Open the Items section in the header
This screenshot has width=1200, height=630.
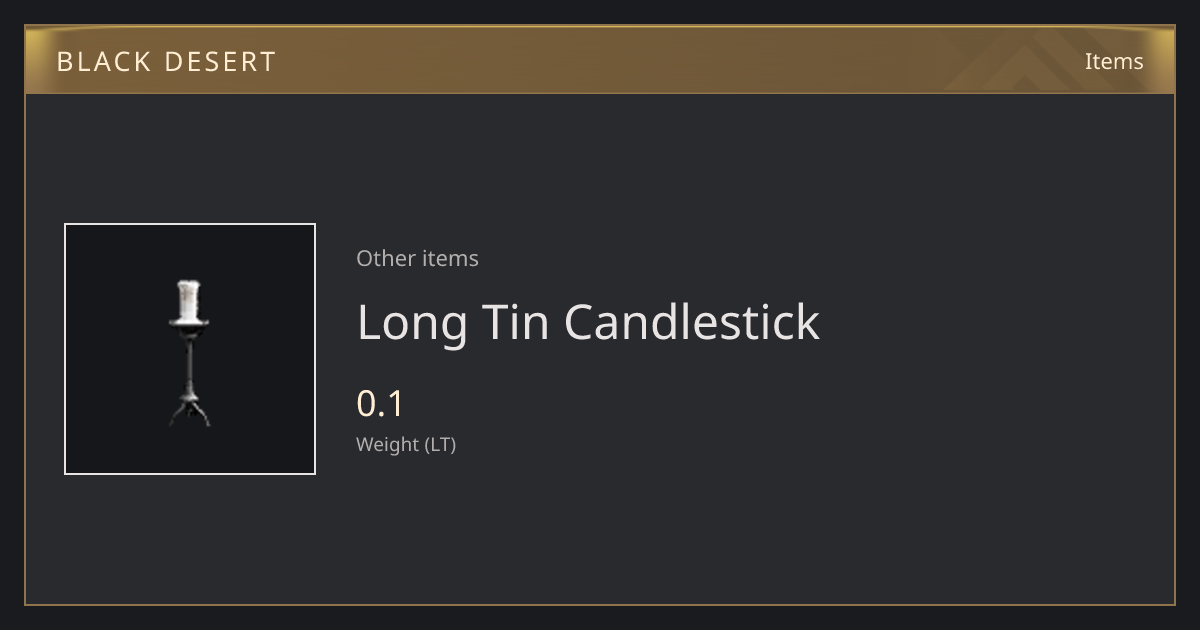[x=1114, y=61]
